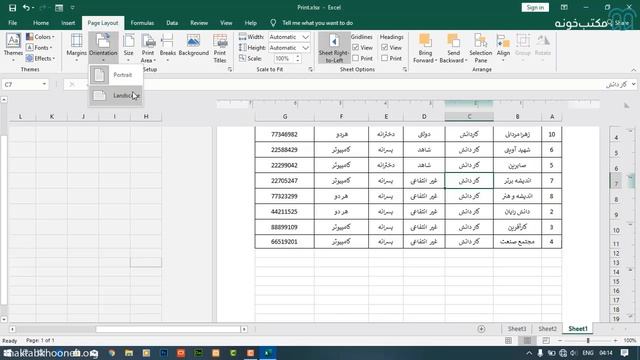Switch to Sheet3 tab

click(x=517, y=329)
